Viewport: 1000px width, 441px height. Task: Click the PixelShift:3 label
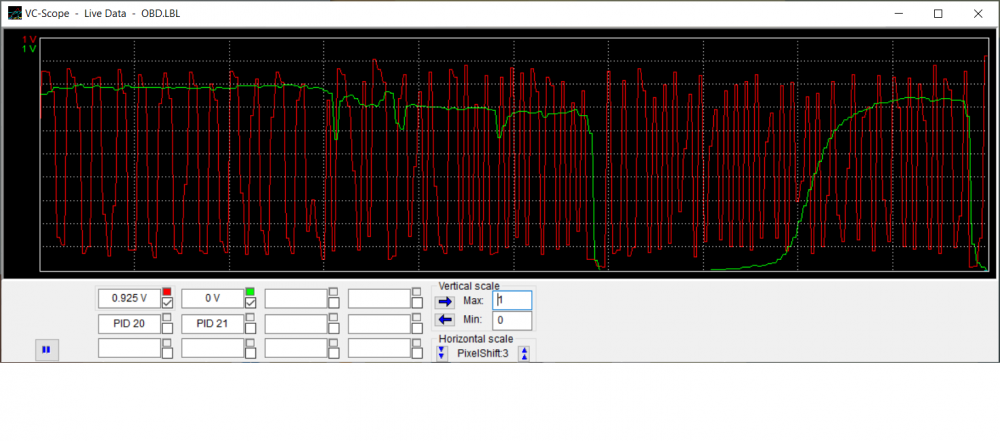coord(483,354)
